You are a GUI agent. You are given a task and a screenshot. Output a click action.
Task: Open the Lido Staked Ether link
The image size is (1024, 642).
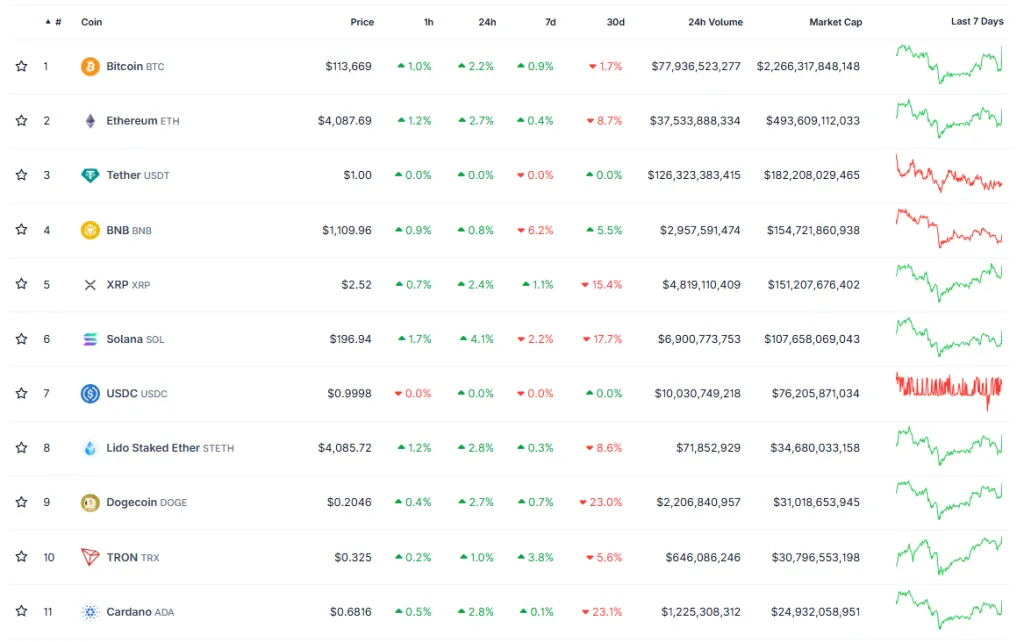pos(153,448)
